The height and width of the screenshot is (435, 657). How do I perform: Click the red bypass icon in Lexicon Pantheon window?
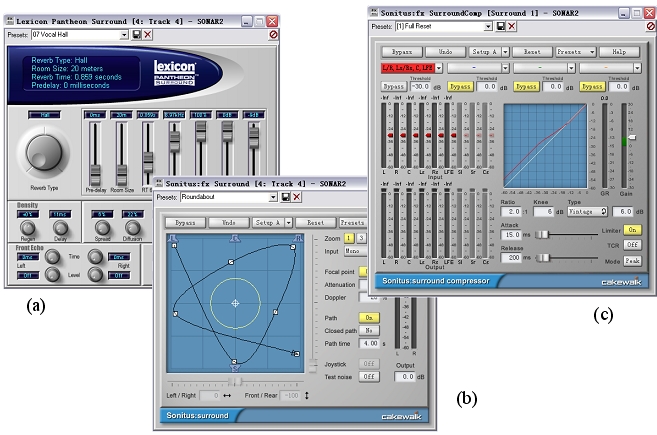coord(273,34)
